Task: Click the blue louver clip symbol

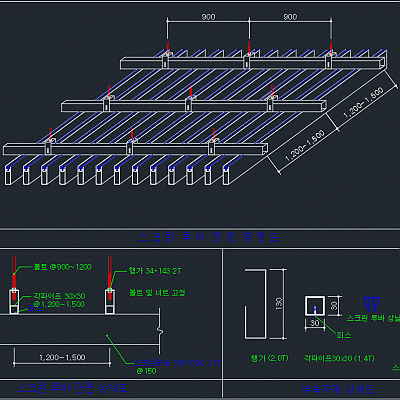Action: (x=371, y=304)
